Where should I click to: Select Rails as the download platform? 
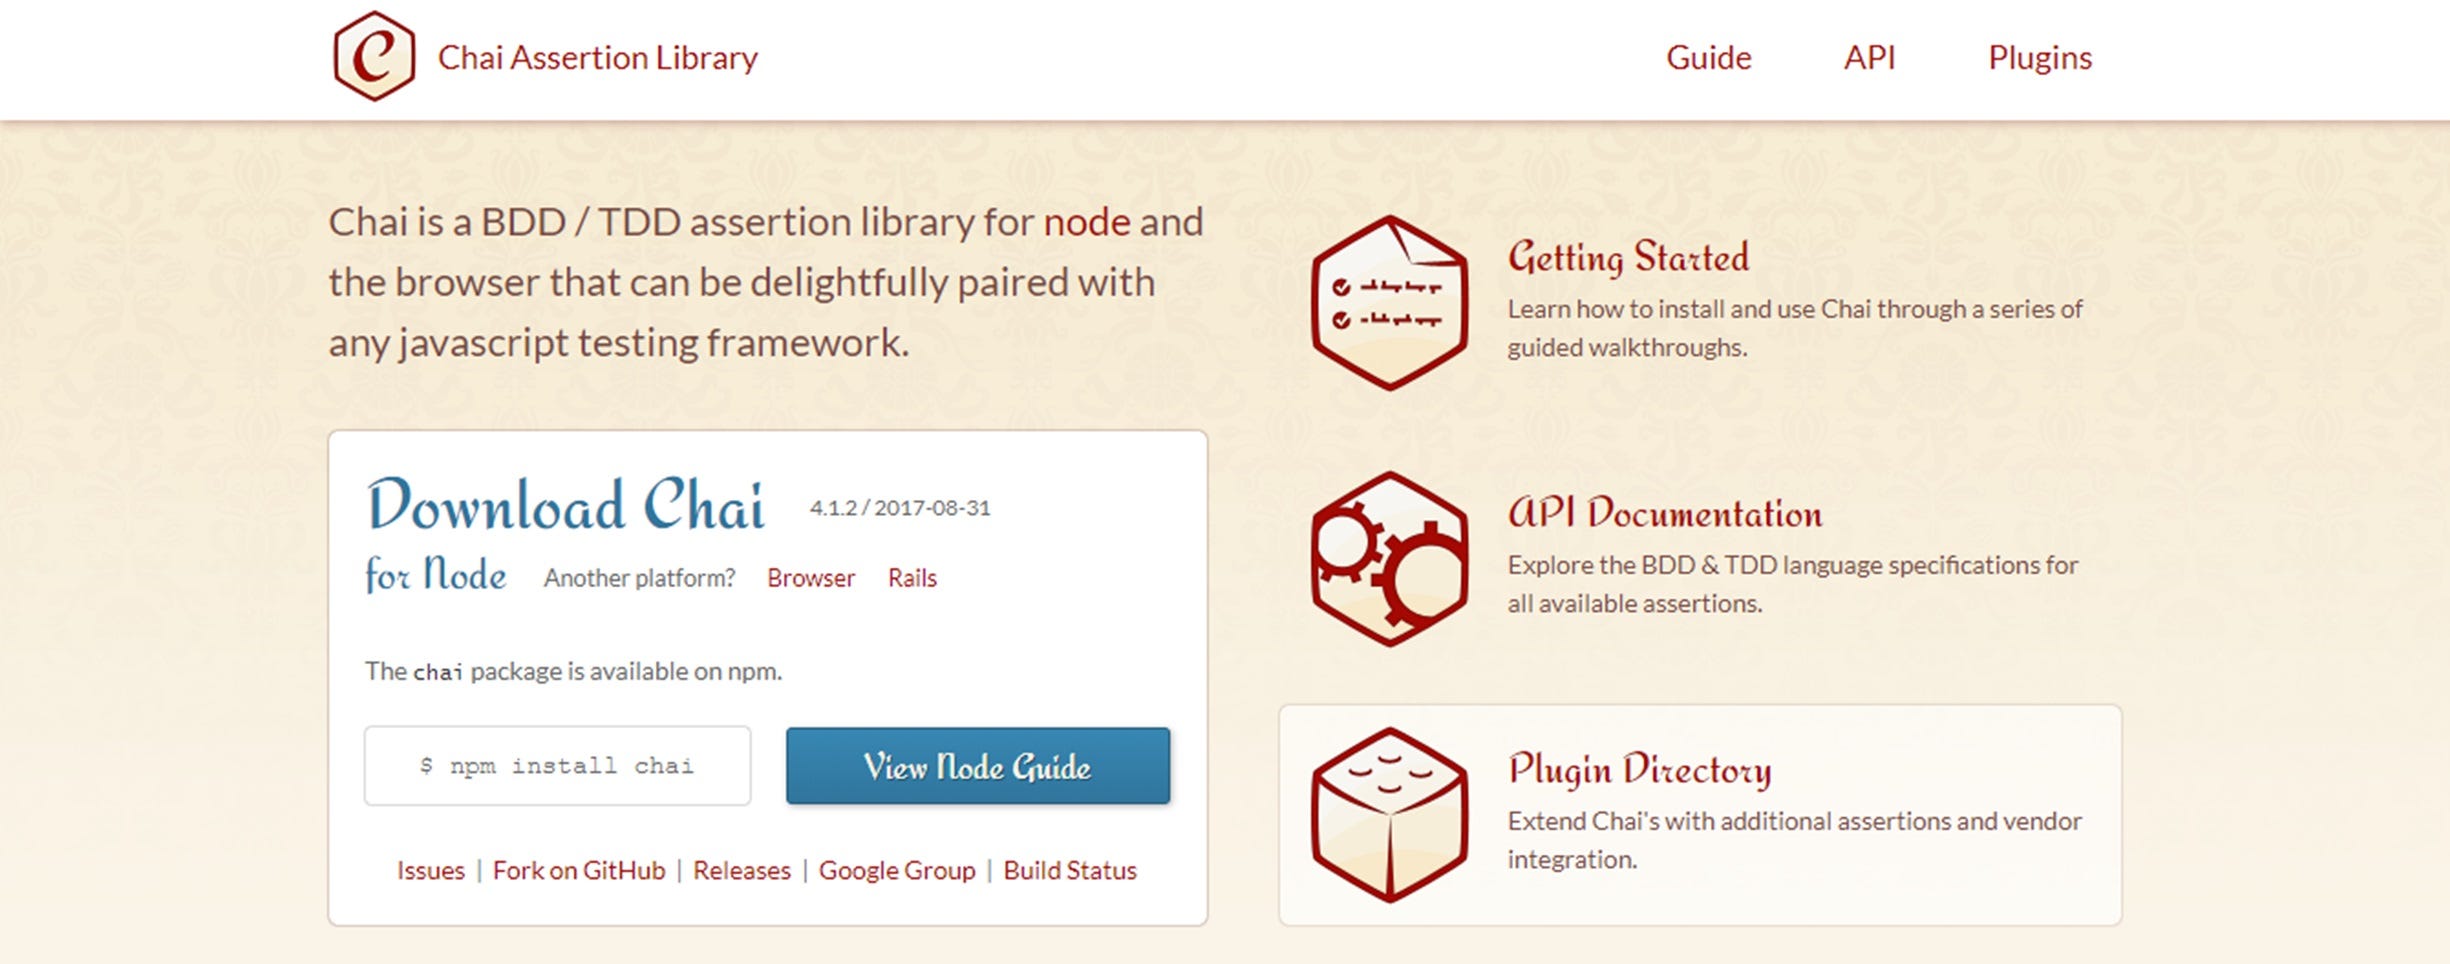click(911, 578)
